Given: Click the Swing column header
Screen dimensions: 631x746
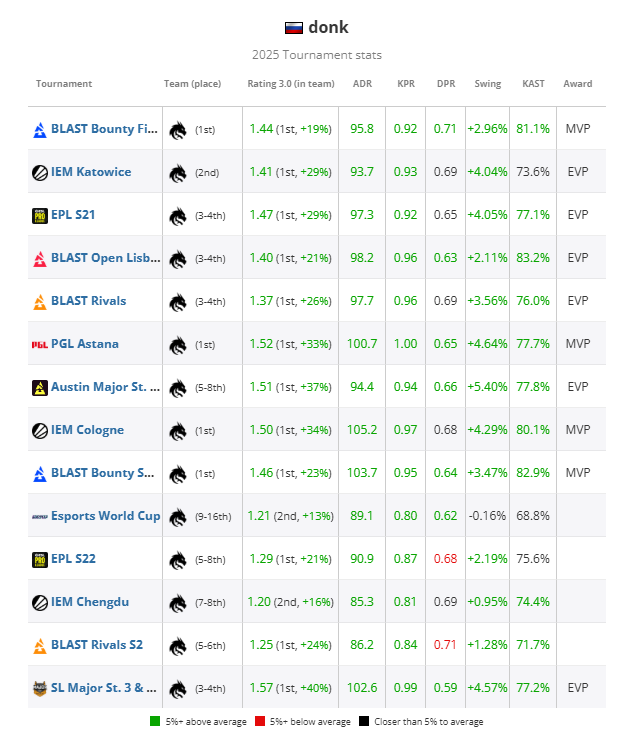Looking at the screenshot, I should pos(488,84).
